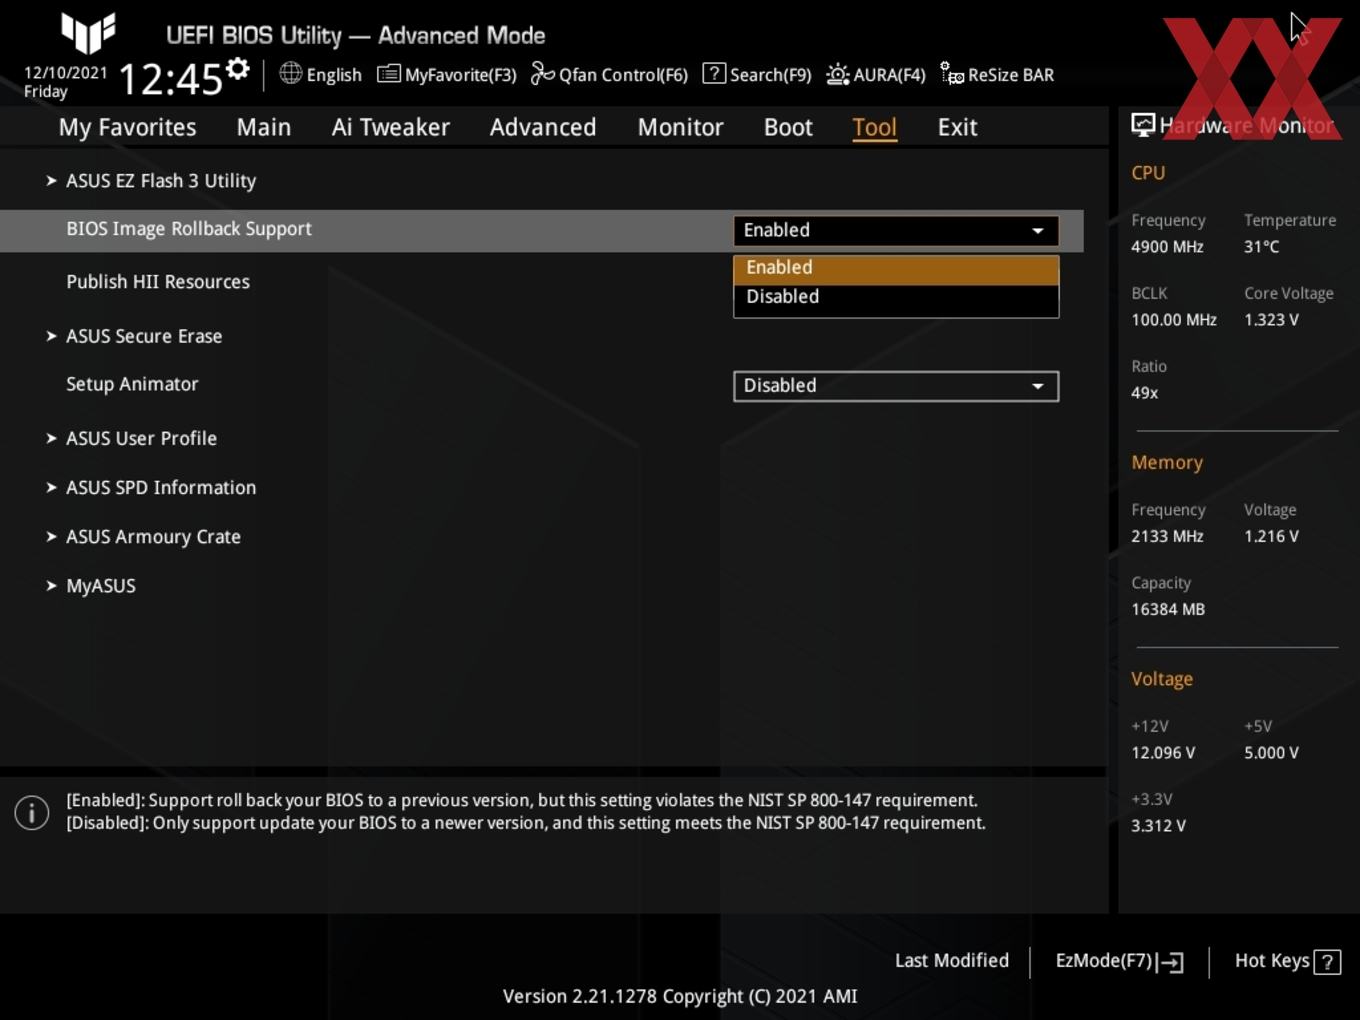This screenshot has height=1020, width=1360.
Task: Click the memory frequency 2133 MHz value
Action: (x=1167, y=536)
